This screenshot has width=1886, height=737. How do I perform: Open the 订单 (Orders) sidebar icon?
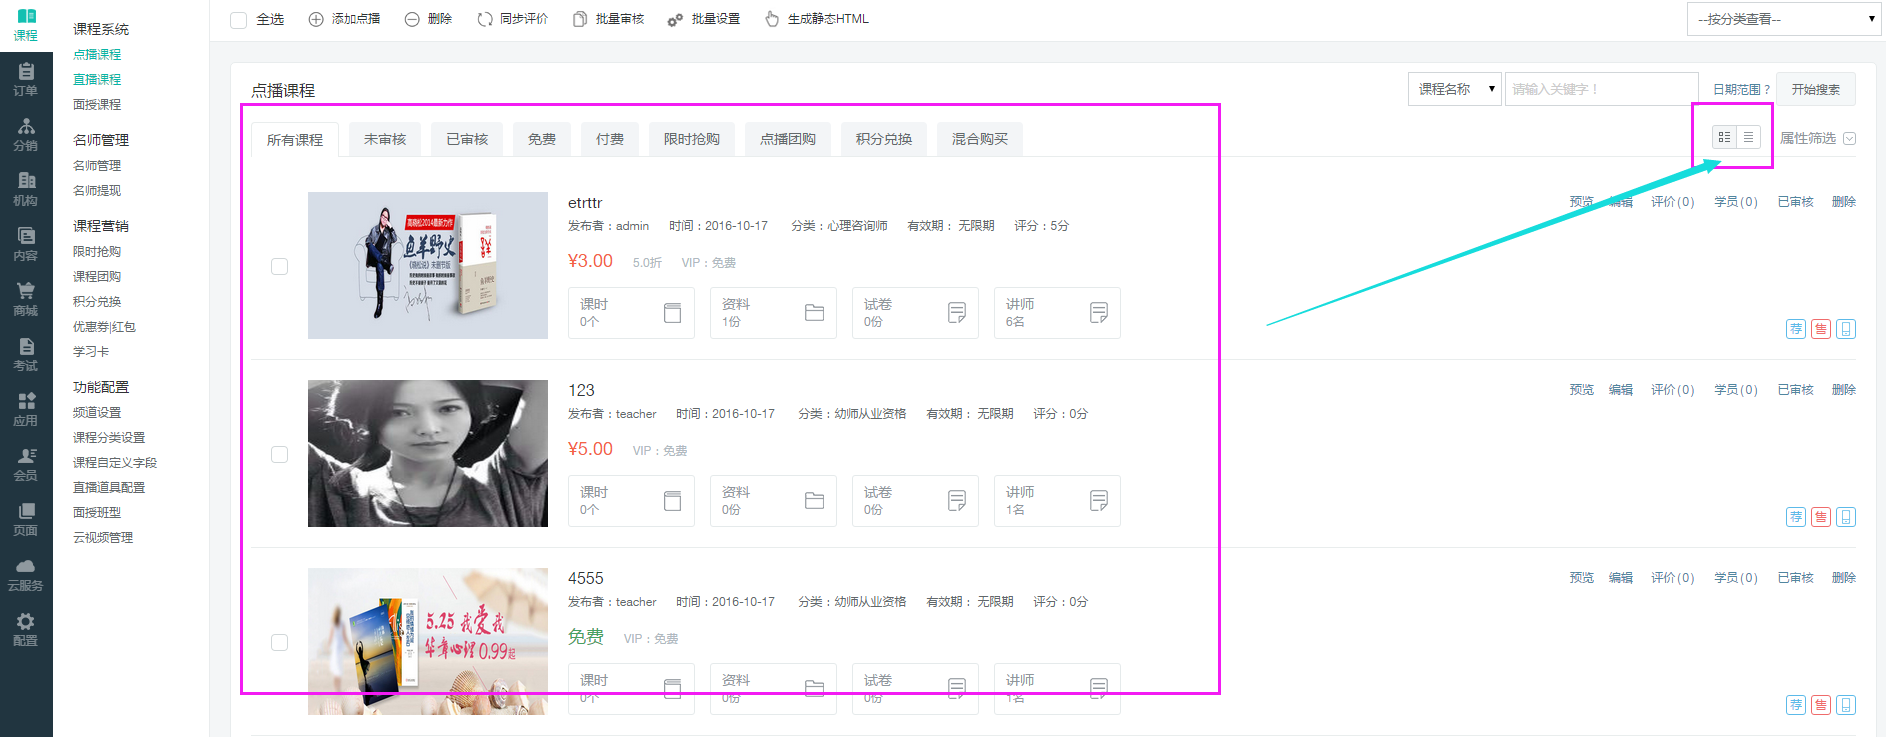26,79
